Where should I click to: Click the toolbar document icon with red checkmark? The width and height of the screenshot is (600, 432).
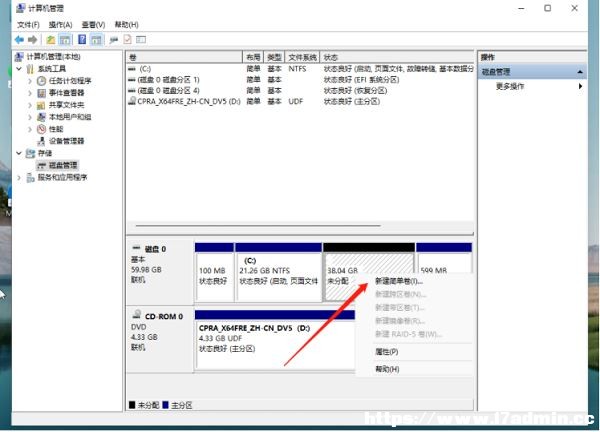(127, 39)
